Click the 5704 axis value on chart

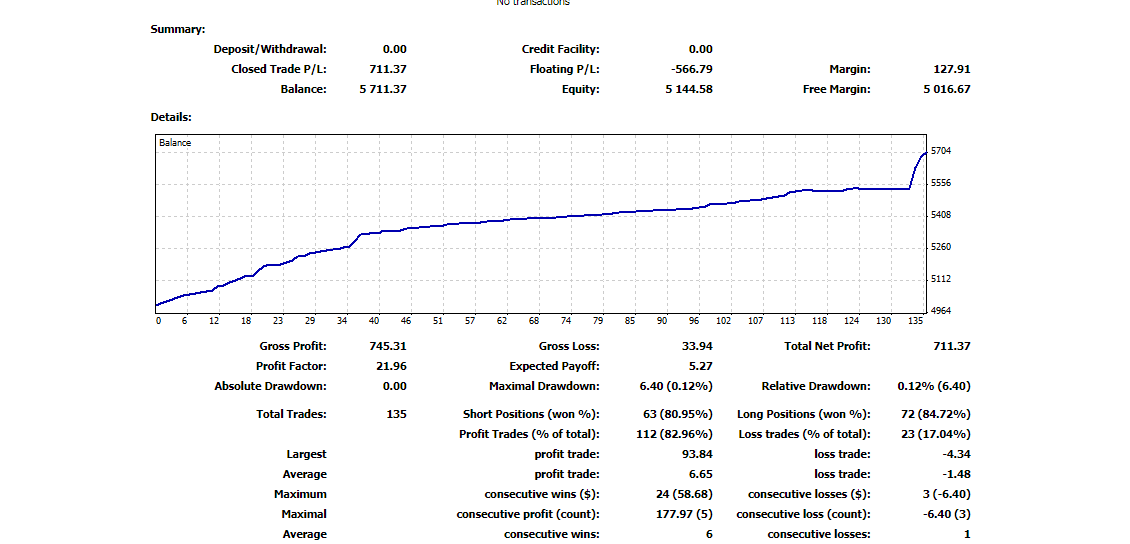[x=941, y=151]
